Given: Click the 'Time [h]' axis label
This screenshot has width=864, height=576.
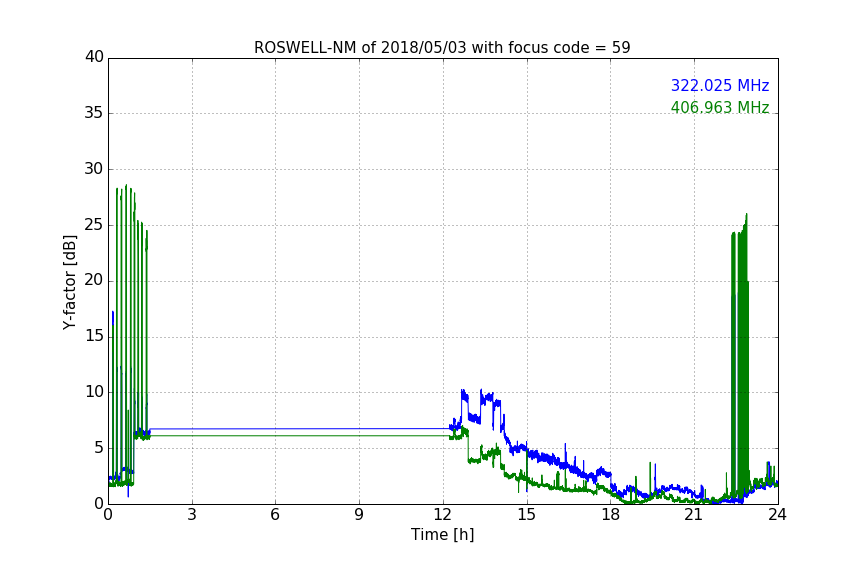Looking at the screenshot, I should coord(442,534).
